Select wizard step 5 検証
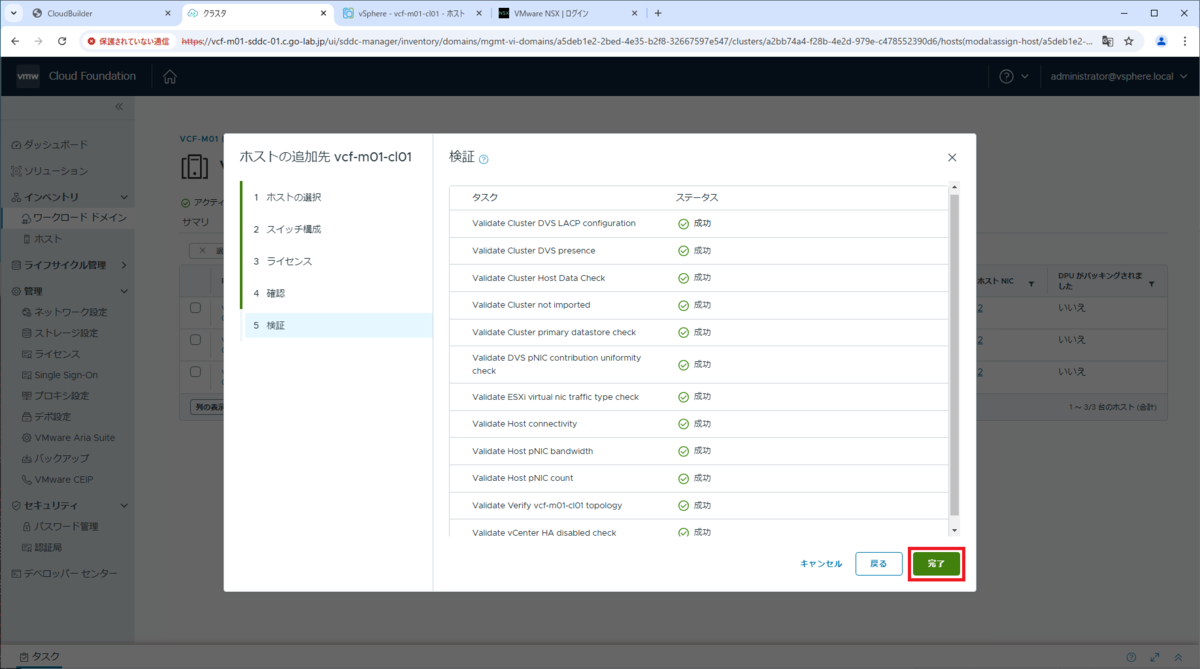Screen dimensions: 1200x669 coord(338,325)
